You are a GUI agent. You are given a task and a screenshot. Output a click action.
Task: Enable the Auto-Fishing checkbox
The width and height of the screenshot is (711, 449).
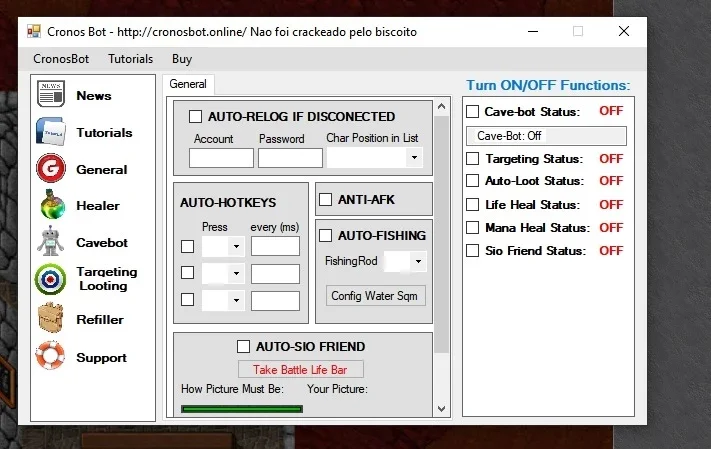[x=326, y=235]
